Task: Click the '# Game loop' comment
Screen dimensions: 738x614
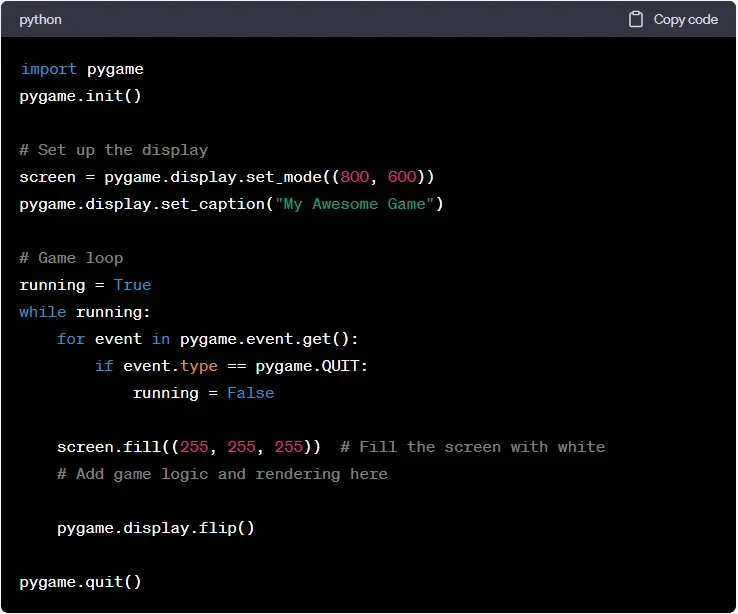Action: click(71, 258)
